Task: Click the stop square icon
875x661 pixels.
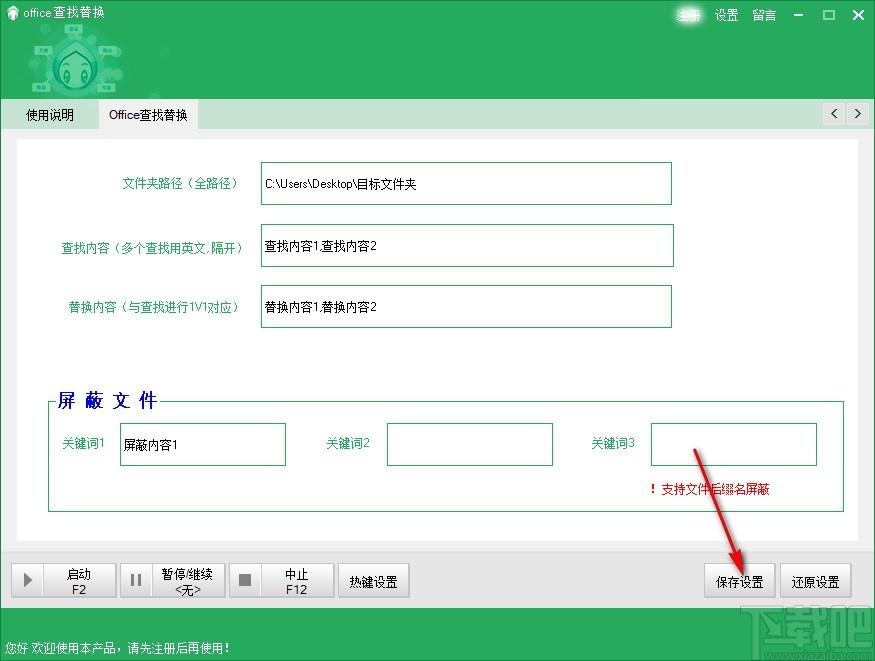Action: click(244, 581)
